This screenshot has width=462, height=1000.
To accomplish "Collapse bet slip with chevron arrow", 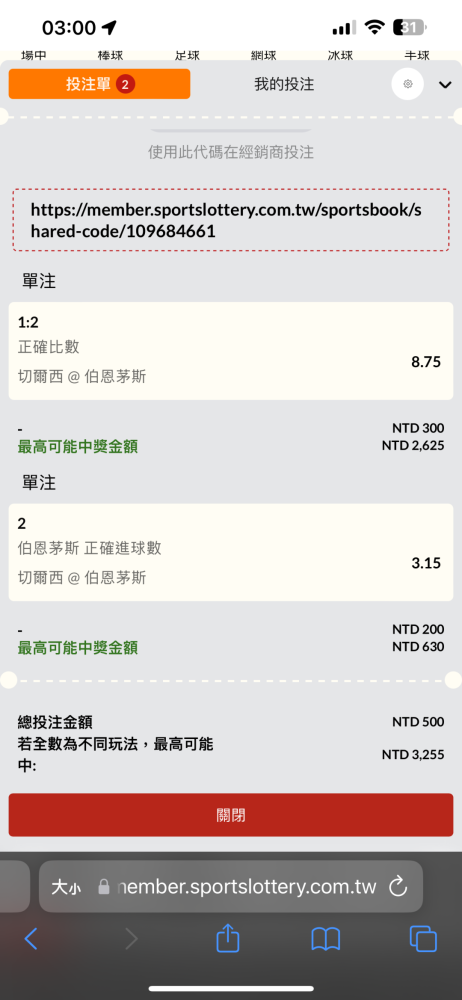I will click(x=445, y=85).
